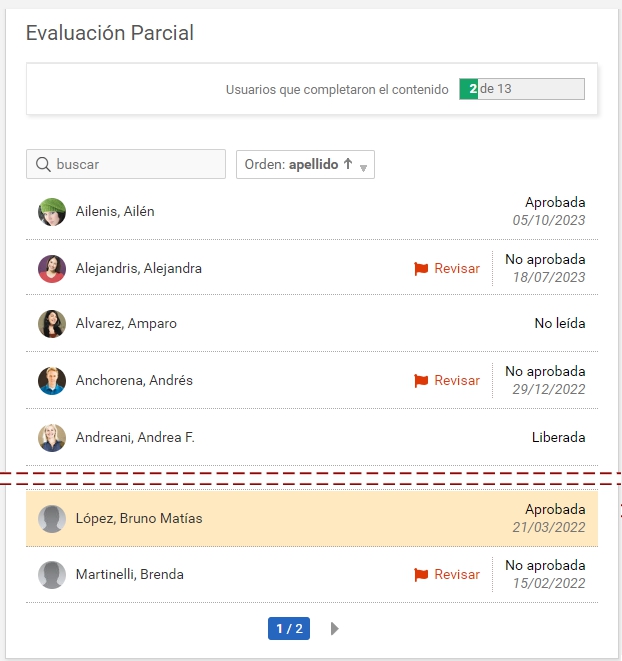Click Brenda Martinelli's placeholder avatar

(x=52, y=575)
